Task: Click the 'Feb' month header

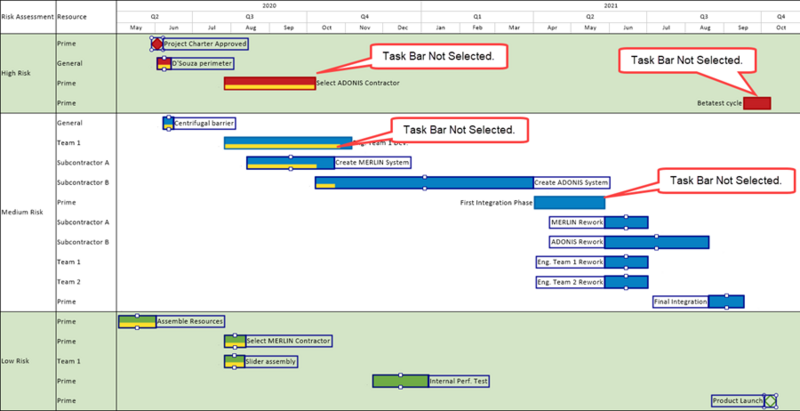Action: [478, 28]
